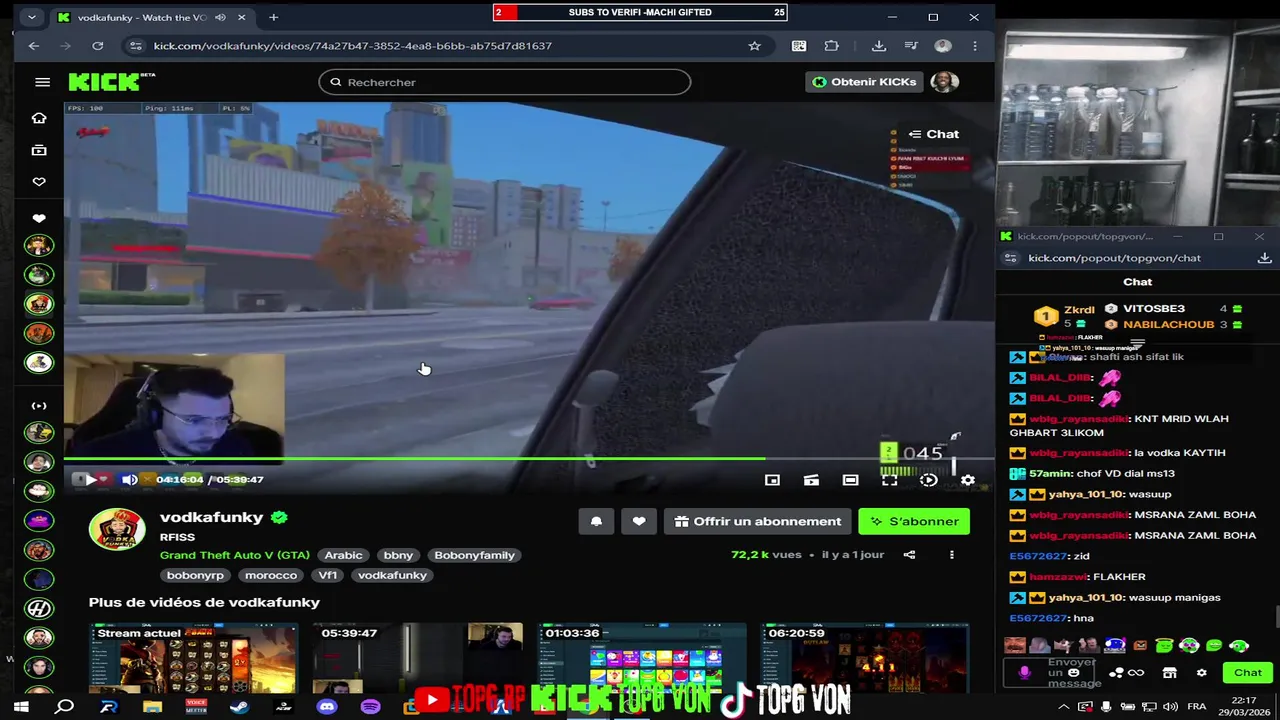Viewport: 1280px width, 720px height.
Task: Open Windows Start menu
Action: click(21, 707)
